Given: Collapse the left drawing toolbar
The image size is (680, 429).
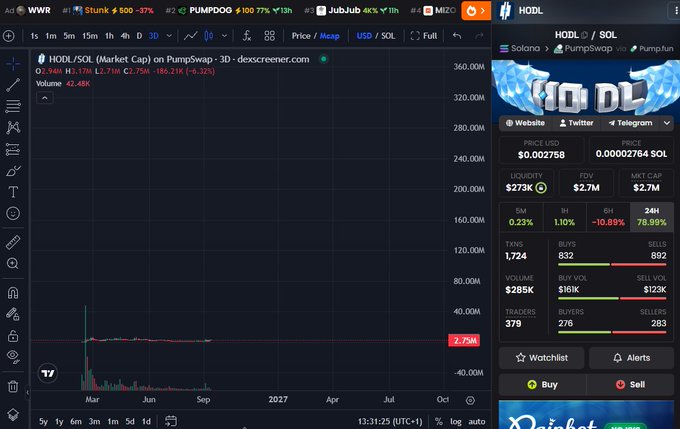Looking at the screenshot, I should point(27,393).
